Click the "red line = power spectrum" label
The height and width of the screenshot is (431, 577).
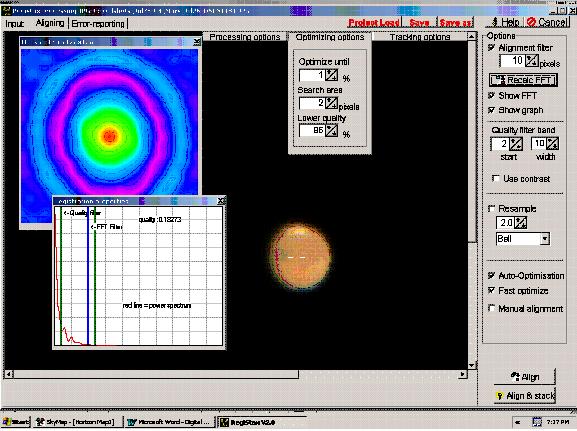(x=157, y=306)
